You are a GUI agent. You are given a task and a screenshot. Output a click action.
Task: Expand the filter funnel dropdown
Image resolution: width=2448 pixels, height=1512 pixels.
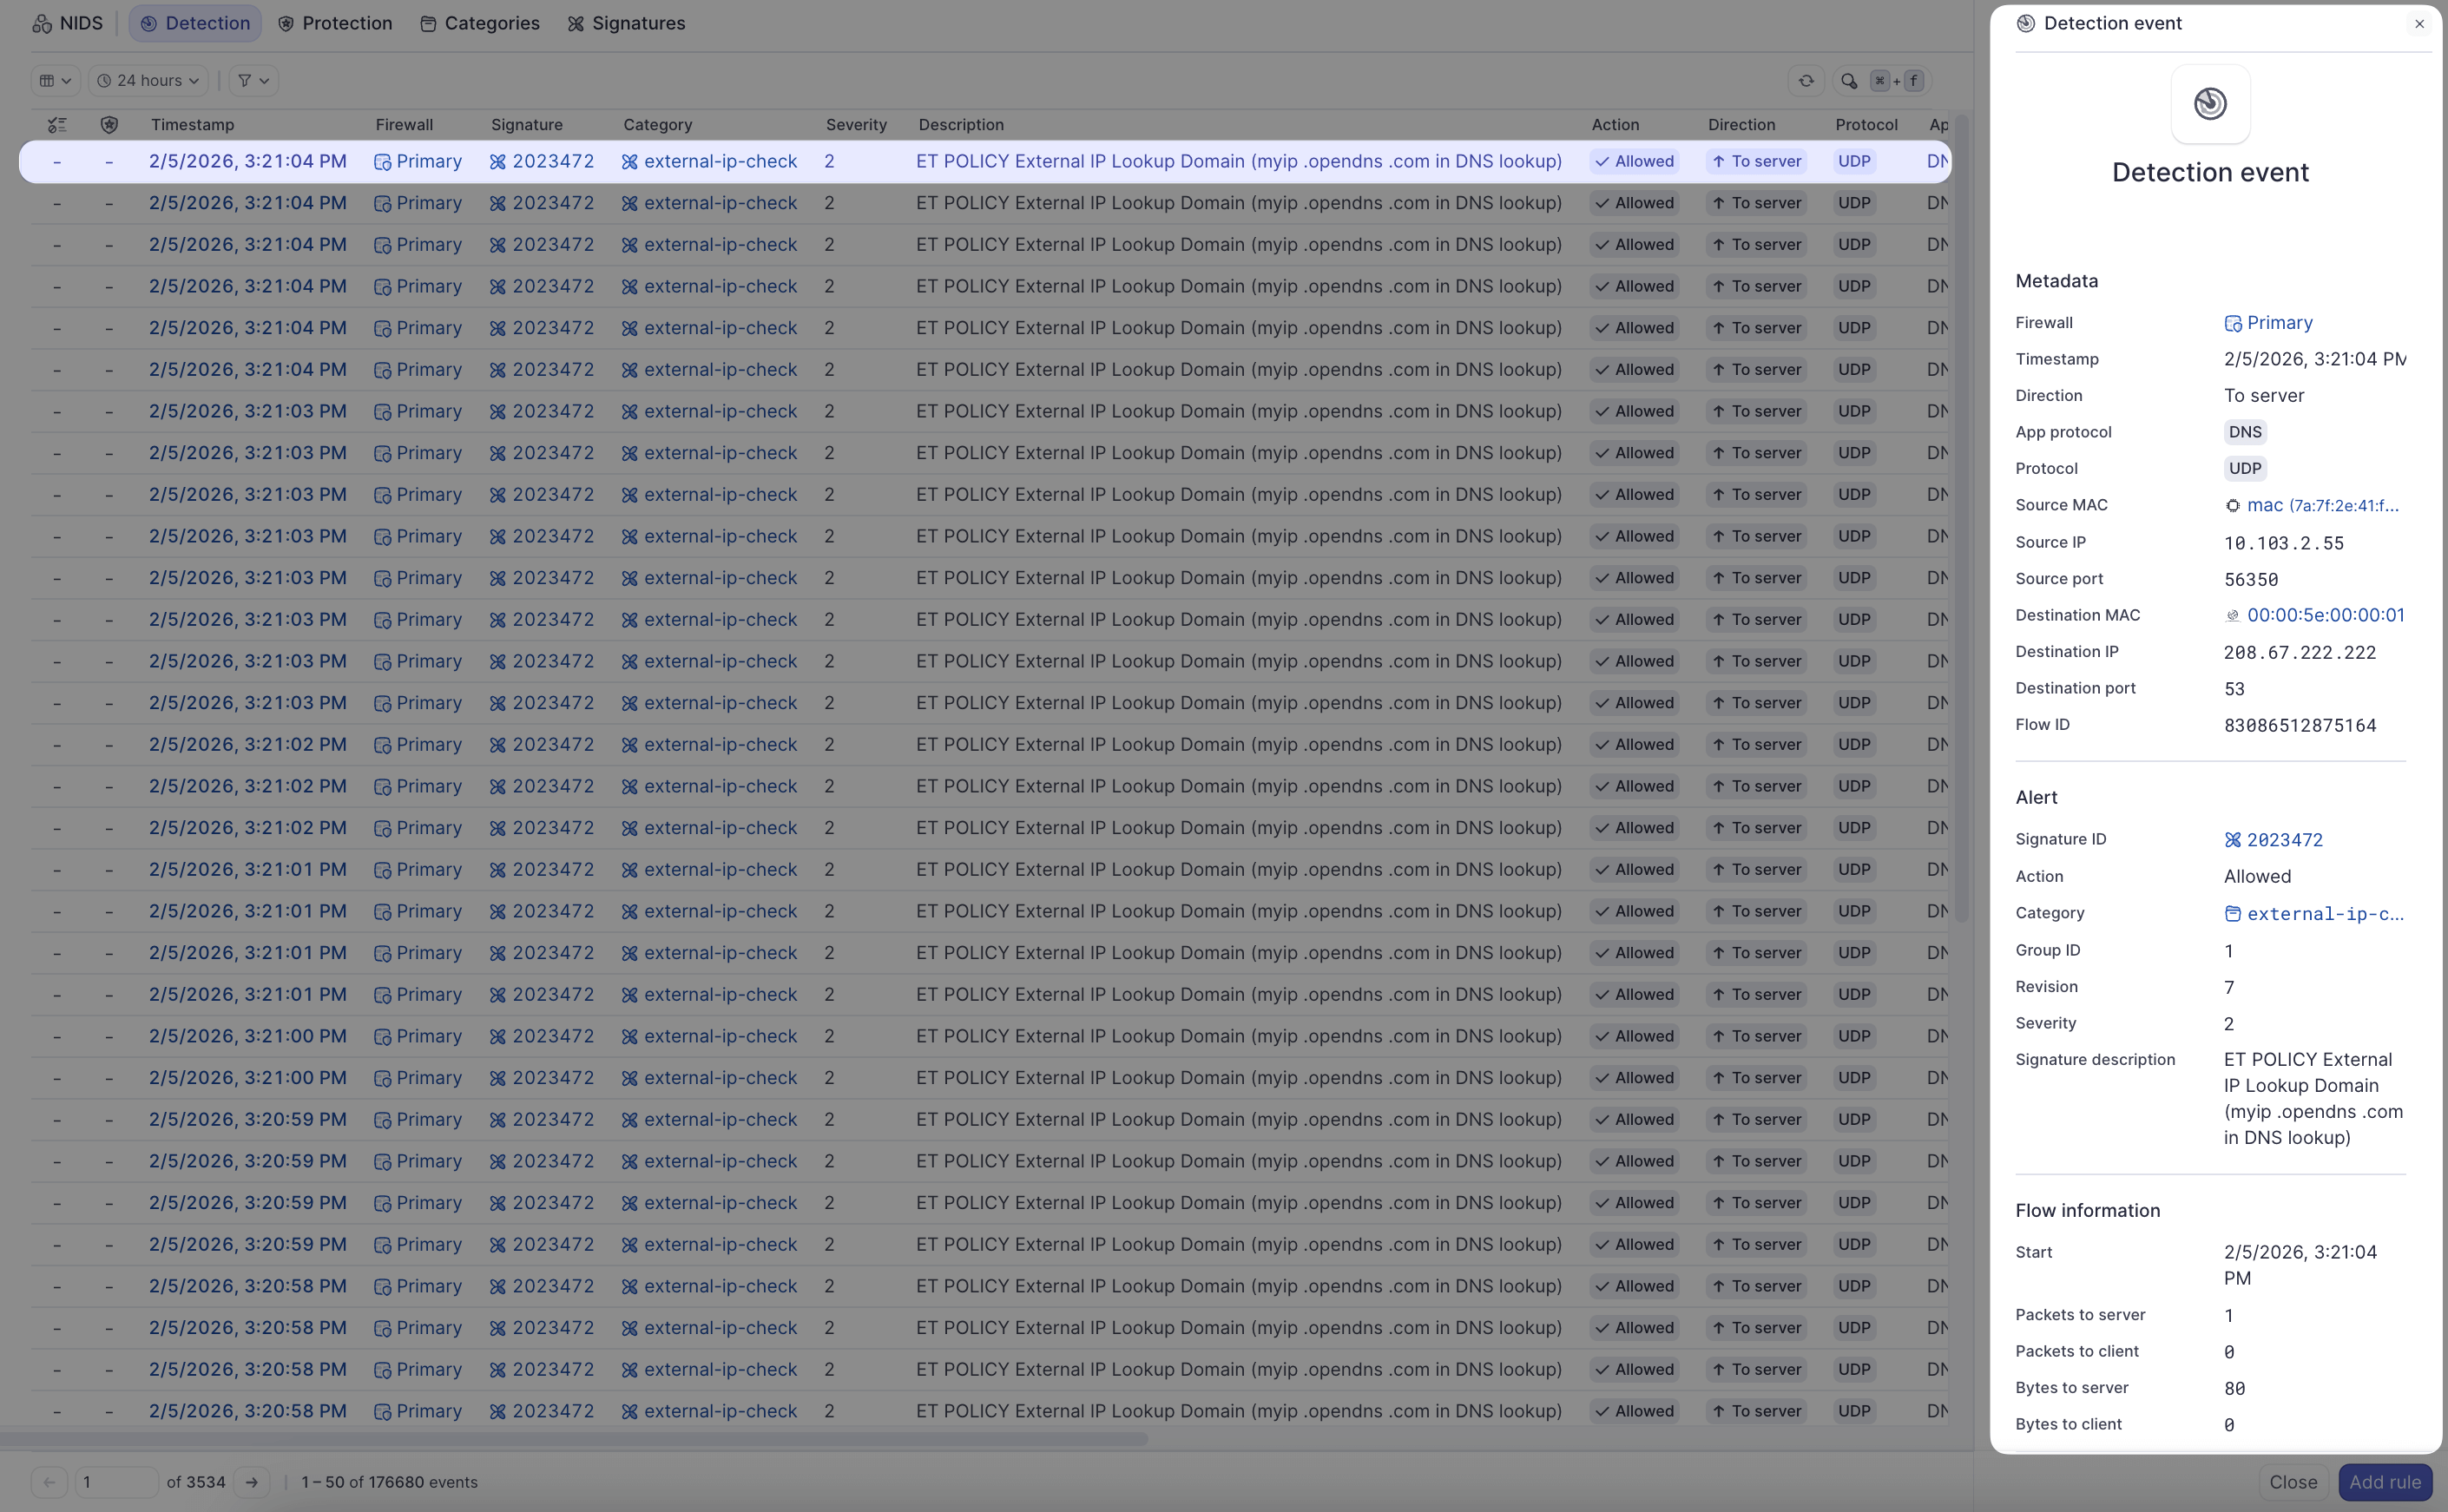(253, 81)
